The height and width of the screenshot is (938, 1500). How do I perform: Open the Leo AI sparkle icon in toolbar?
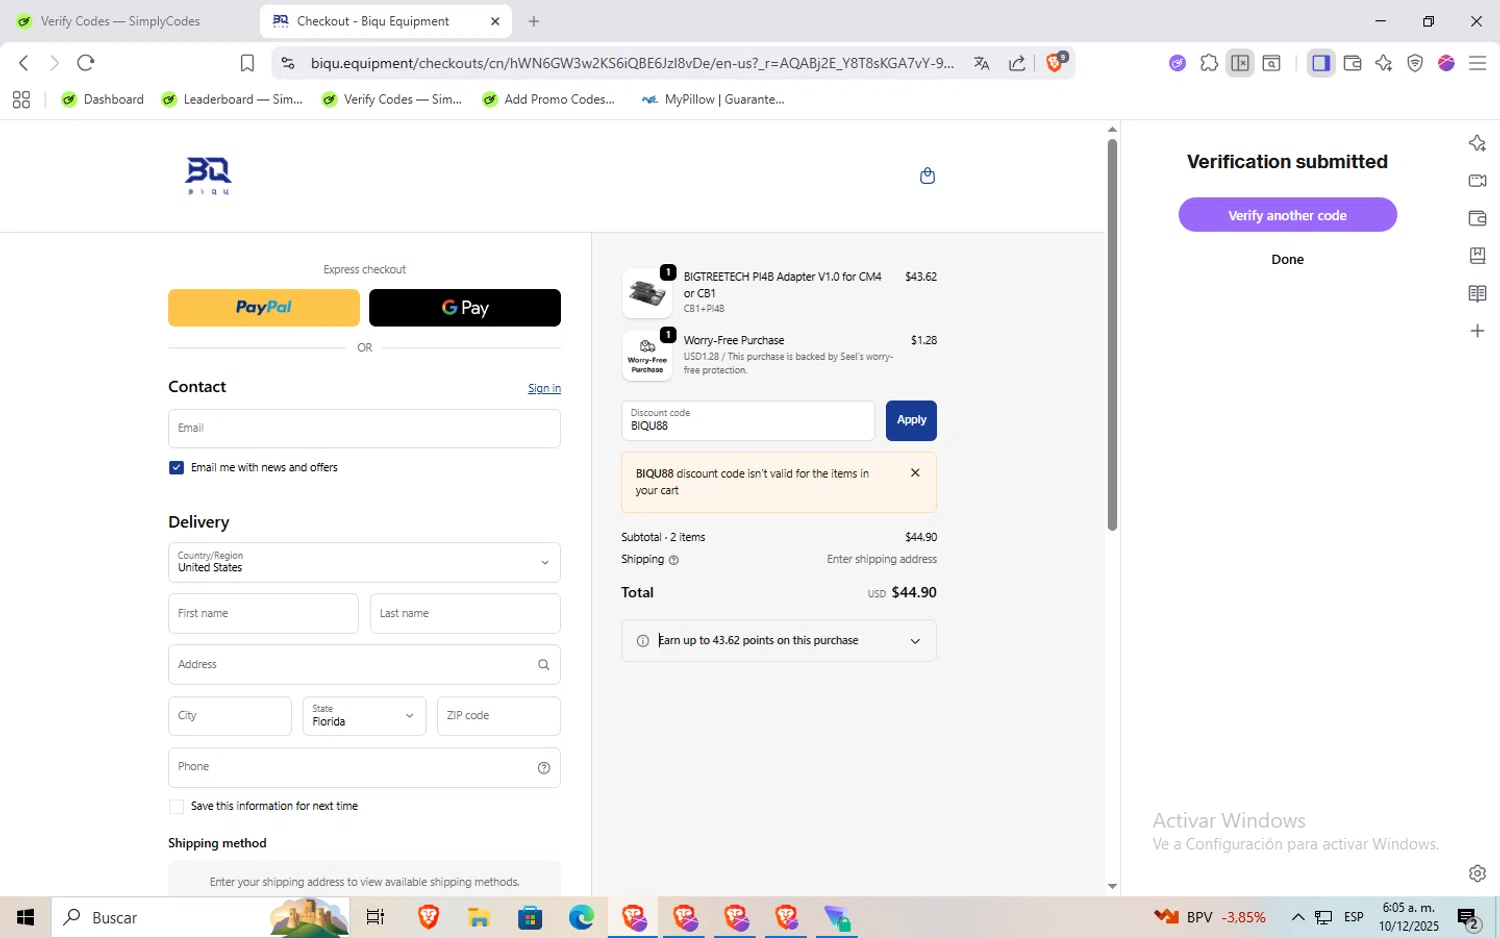[x=1383, y=63]
